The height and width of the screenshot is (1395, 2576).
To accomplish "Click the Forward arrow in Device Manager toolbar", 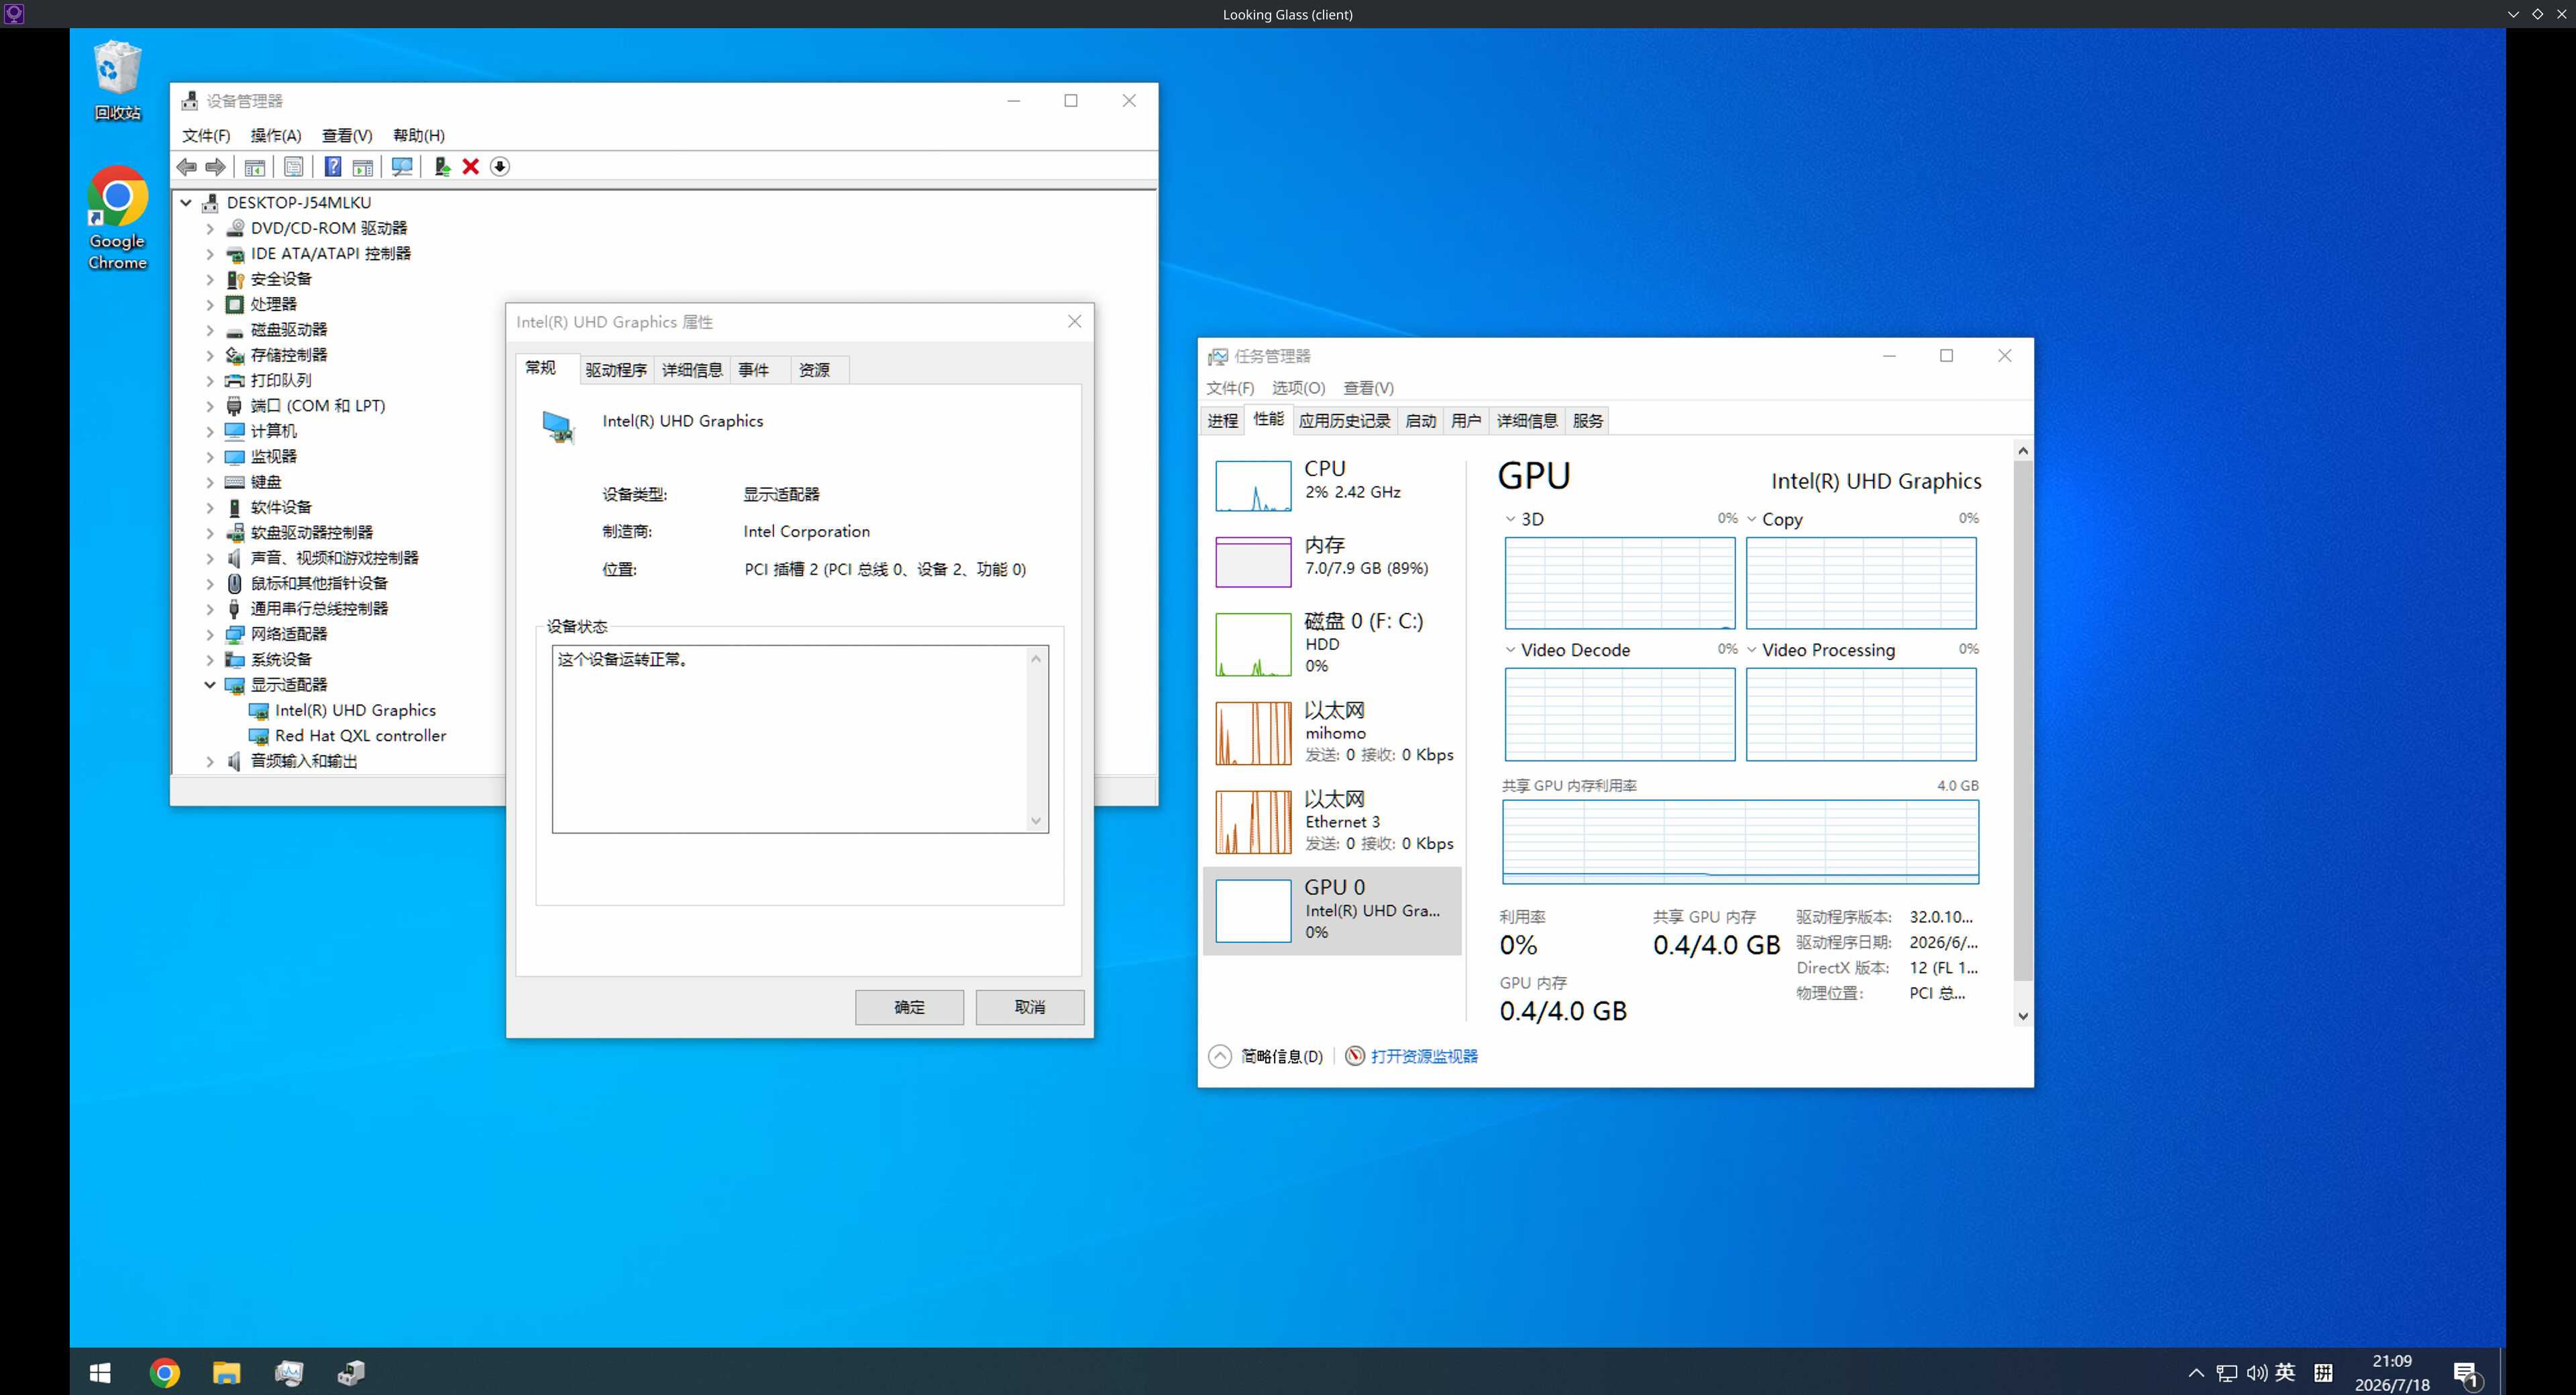I will [x=216, y=167].
